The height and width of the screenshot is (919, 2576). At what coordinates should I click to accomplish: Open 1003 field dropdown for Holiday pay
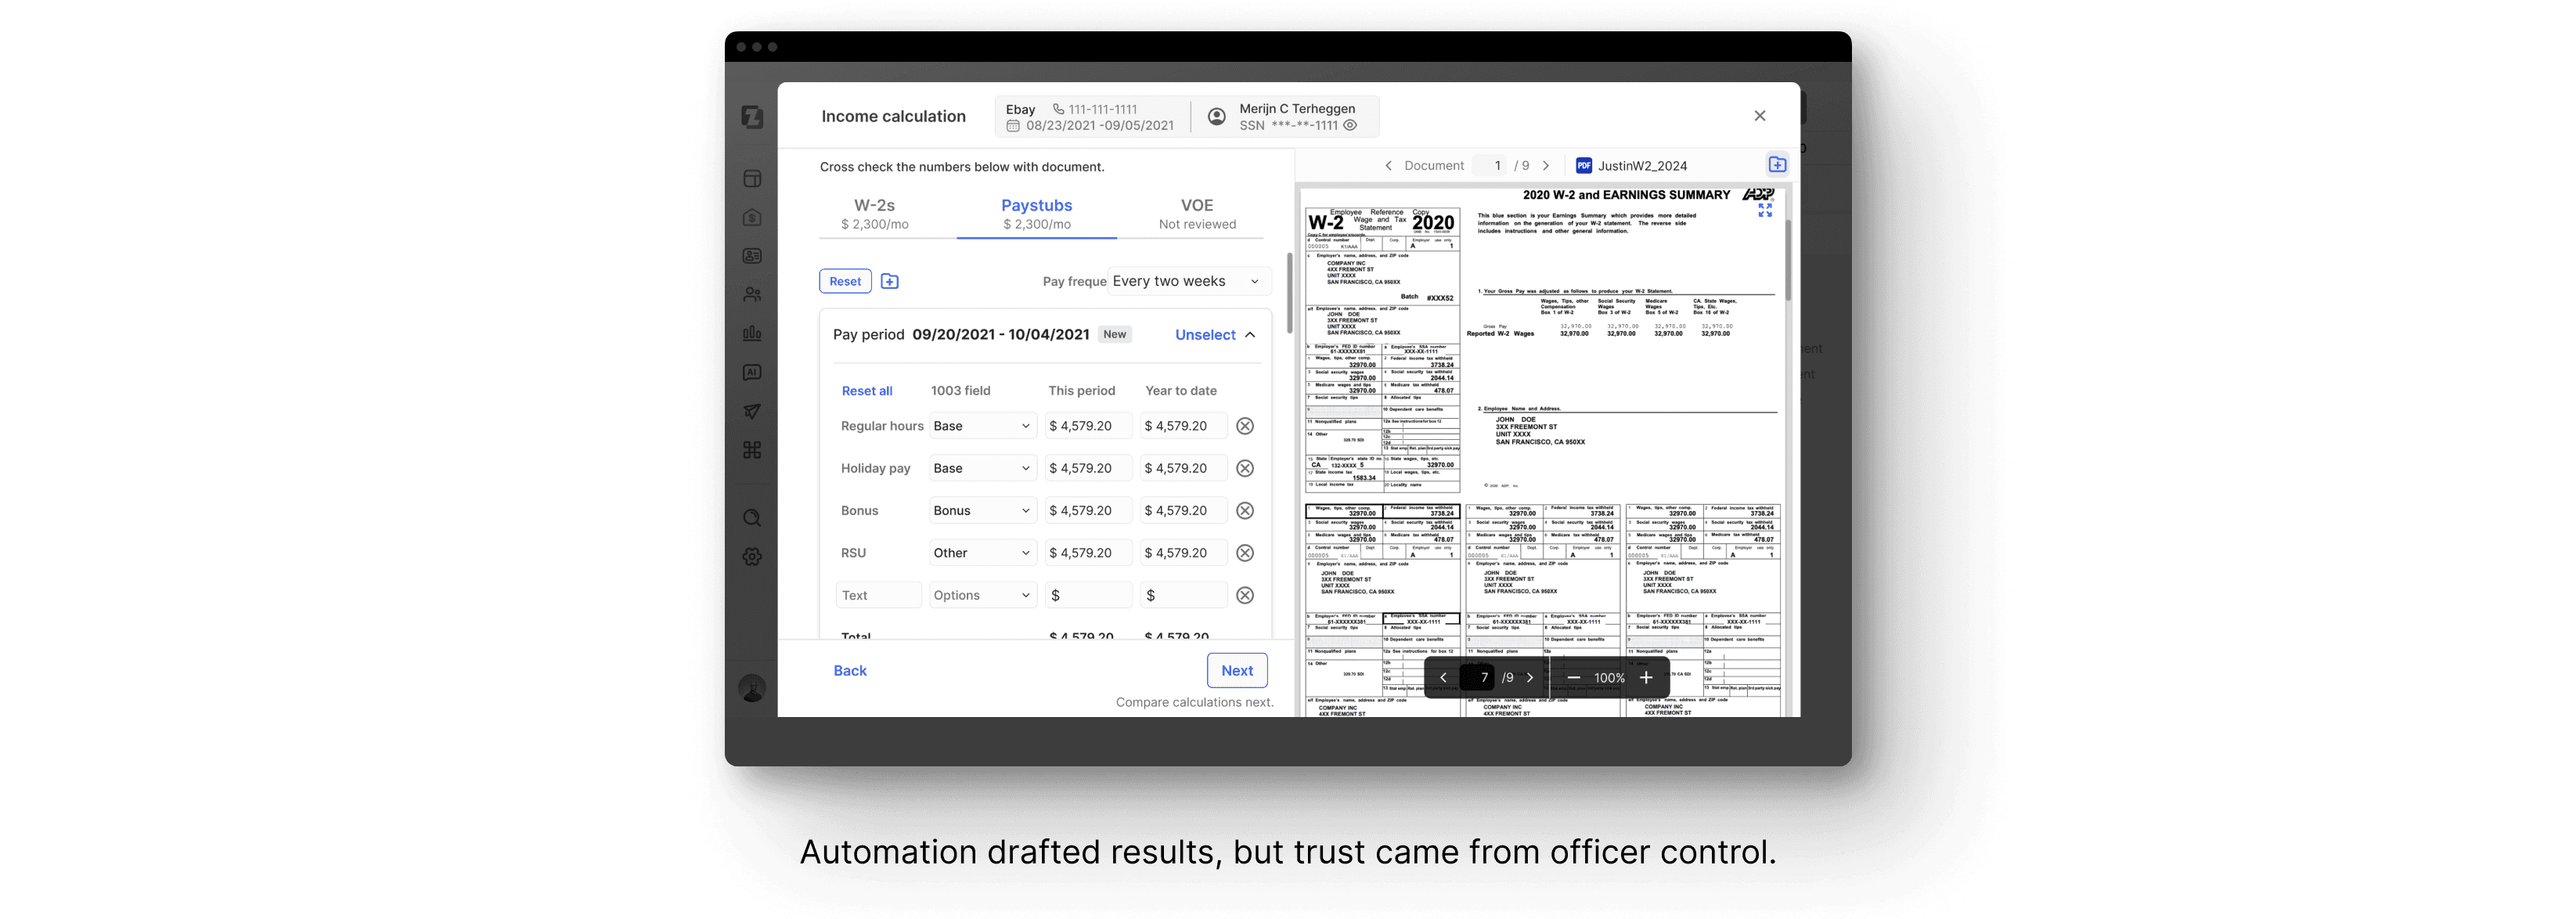pos(982,468)
